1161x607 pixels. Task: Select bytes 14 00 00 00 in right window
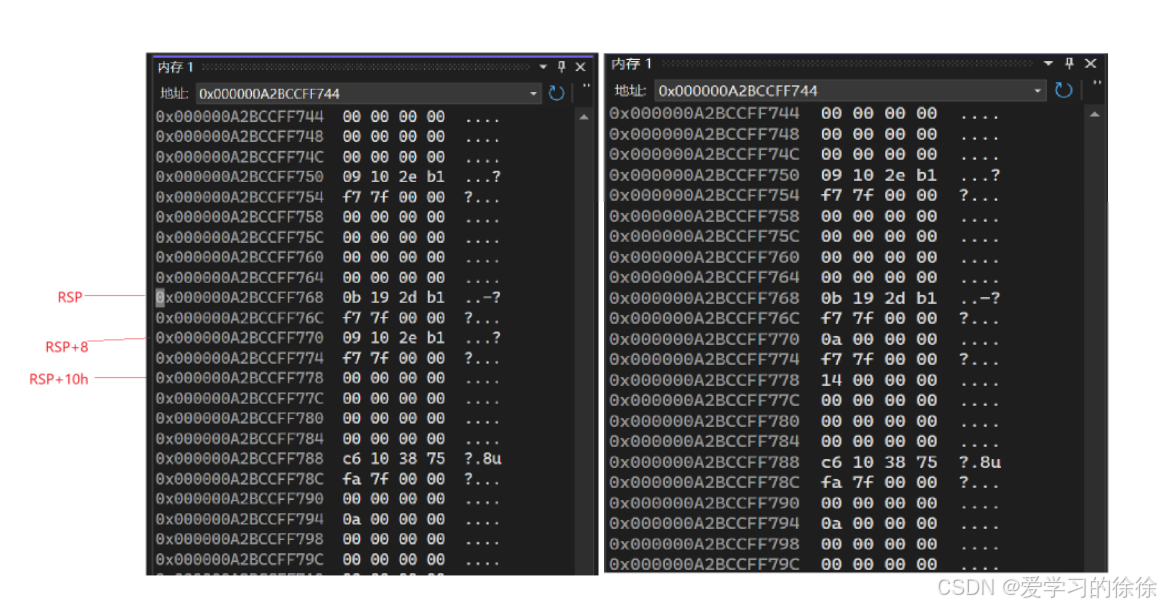click(879, 380)
